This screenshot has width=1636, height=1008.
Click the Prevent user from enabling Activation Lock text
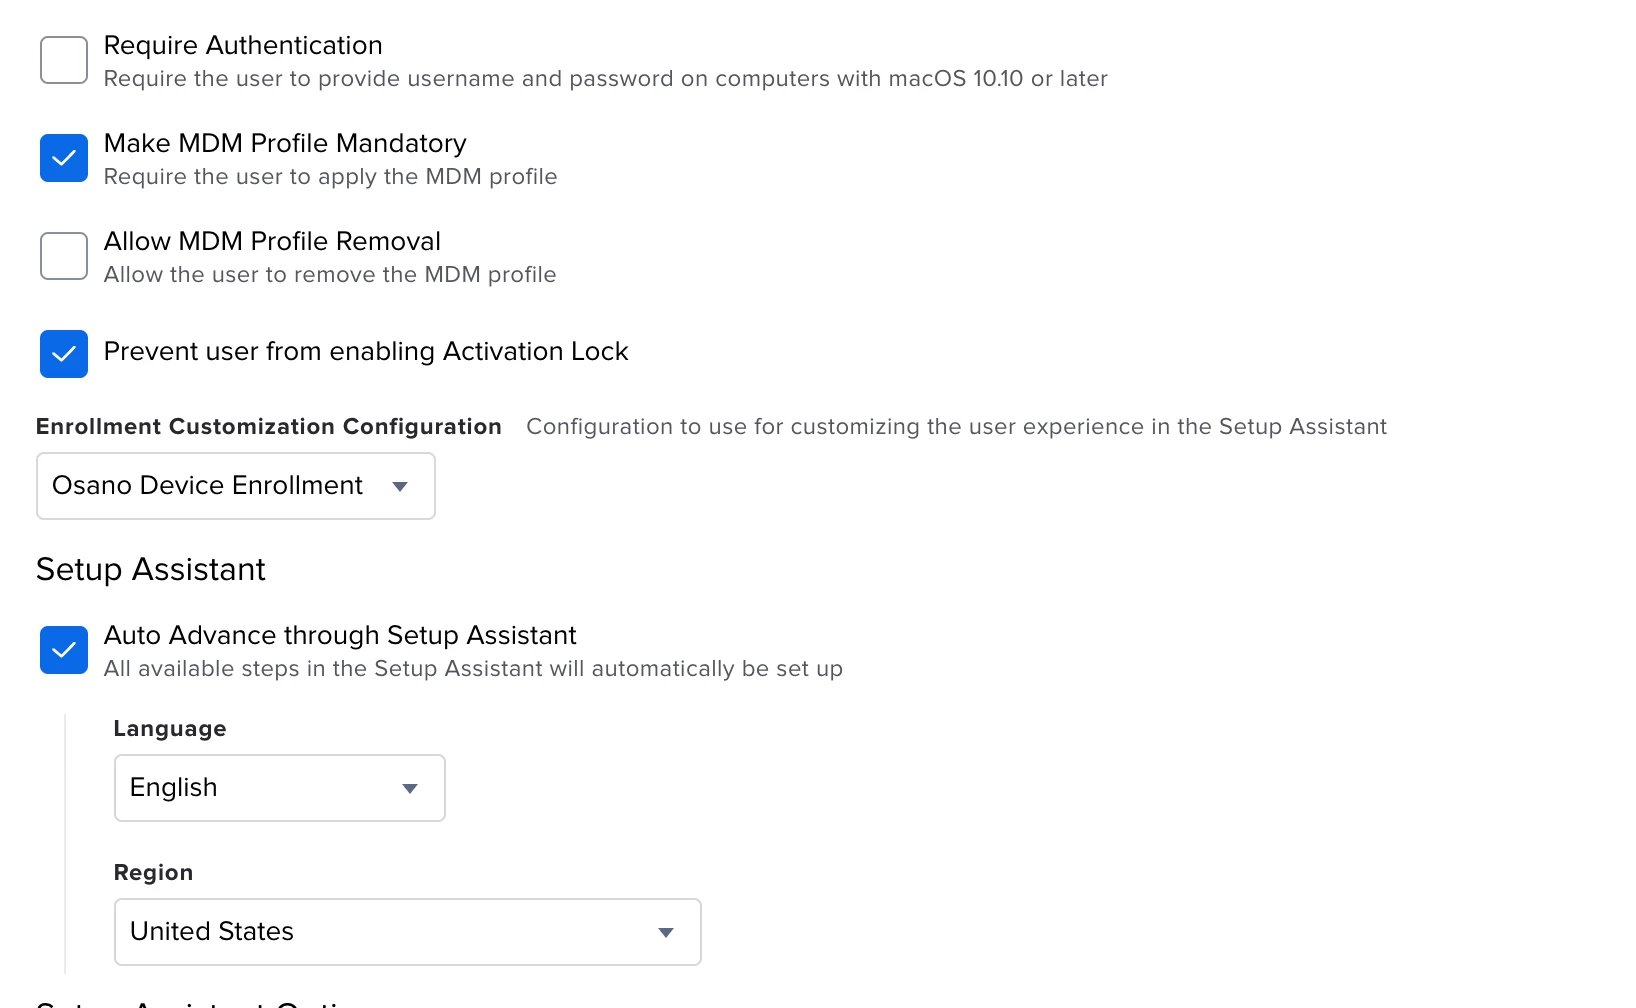click(x=366, y=352)
